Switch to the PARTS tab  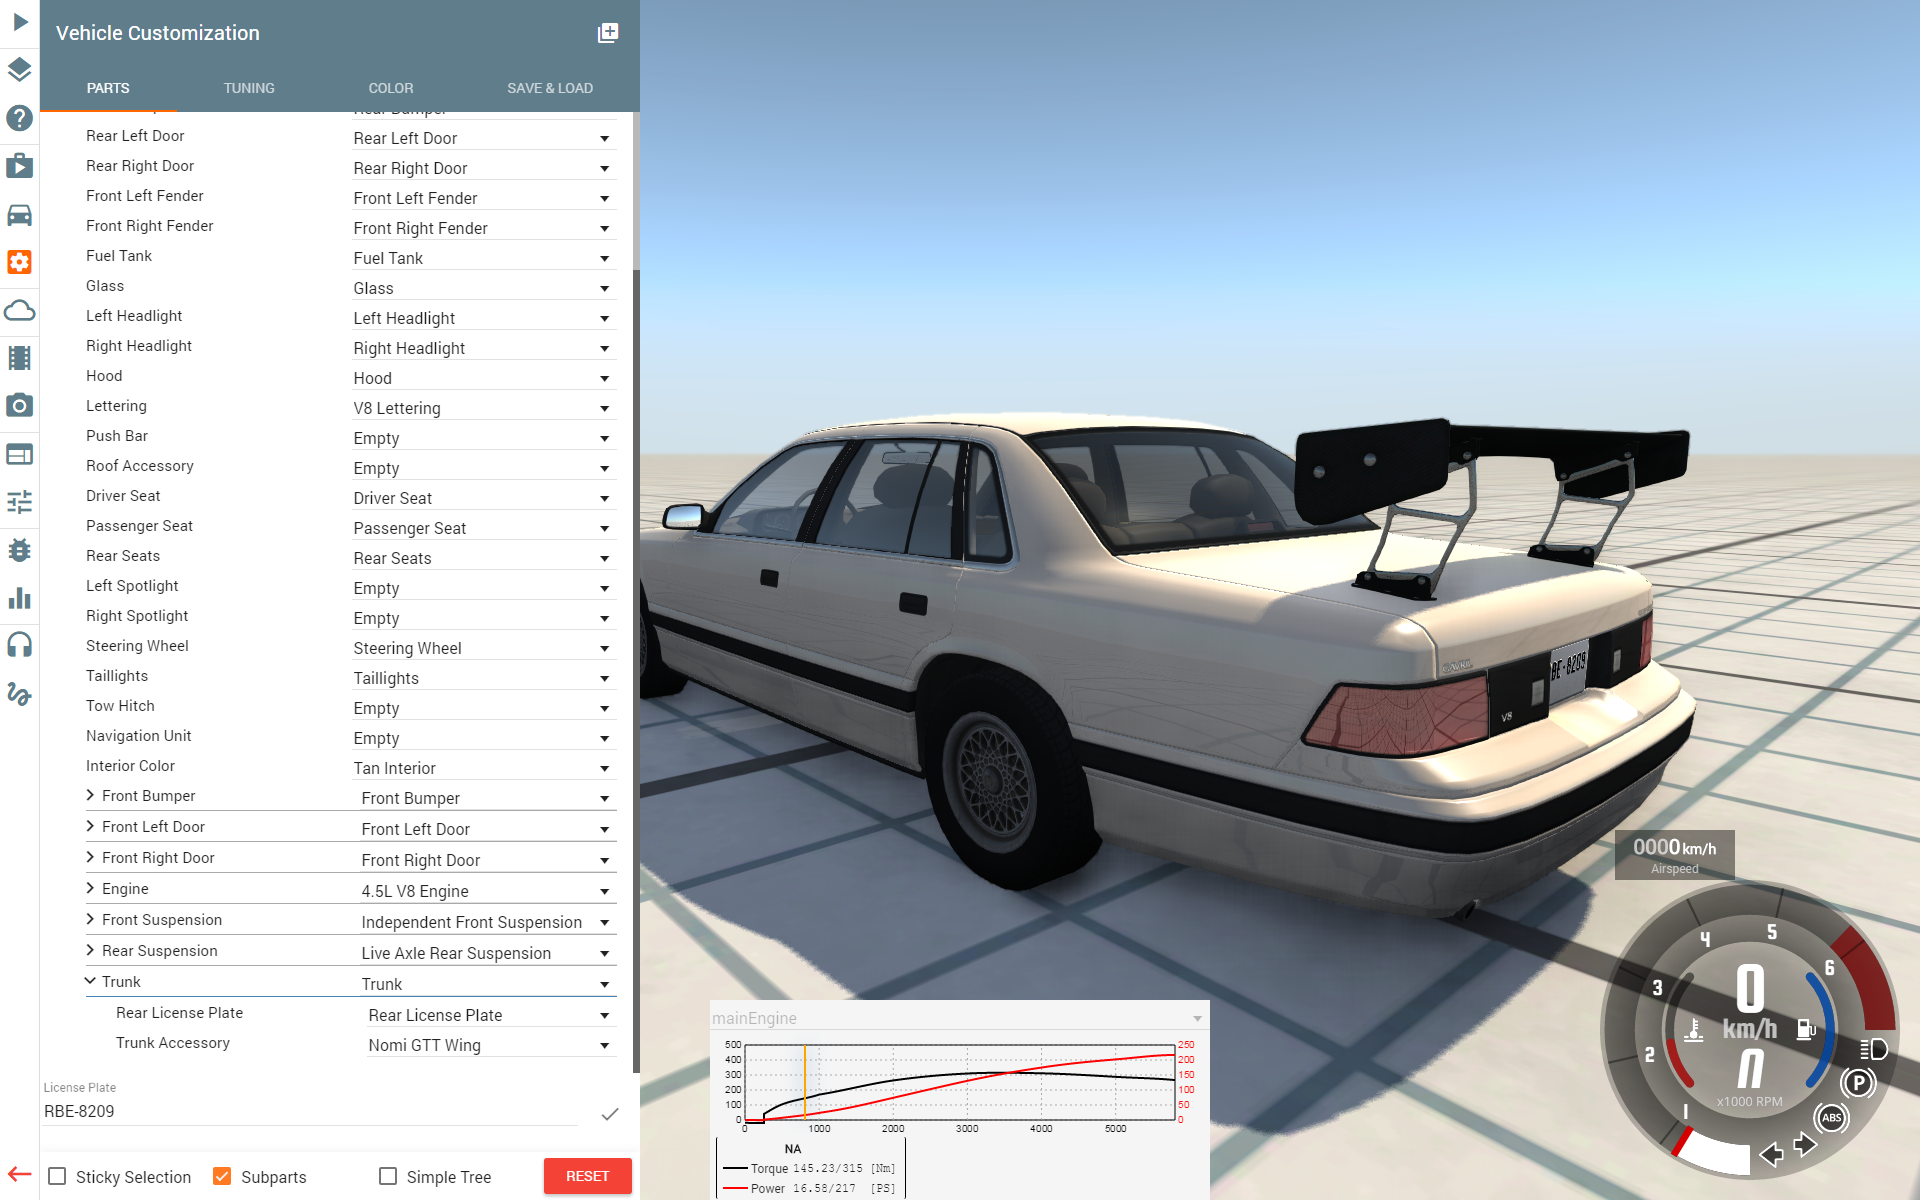108,88
